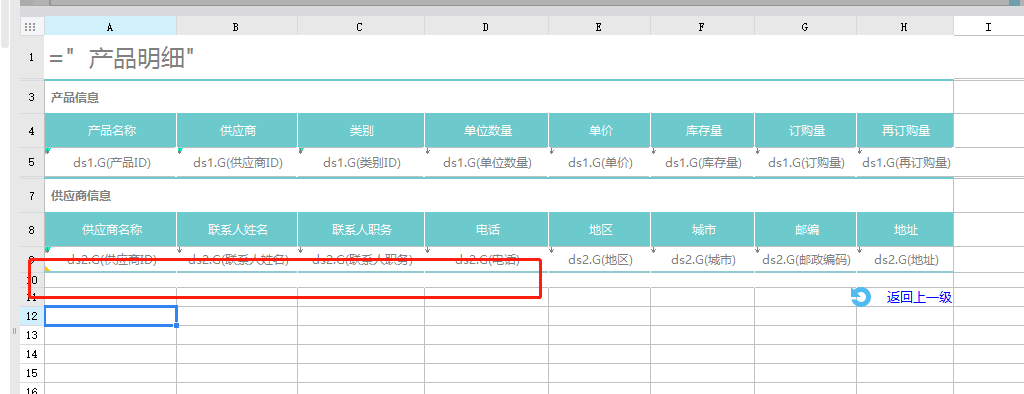Image resolution: width=1024 pixels, height=394 pixels.
Task: Click the 产品信息 section cell
Action: pos(498,97)
